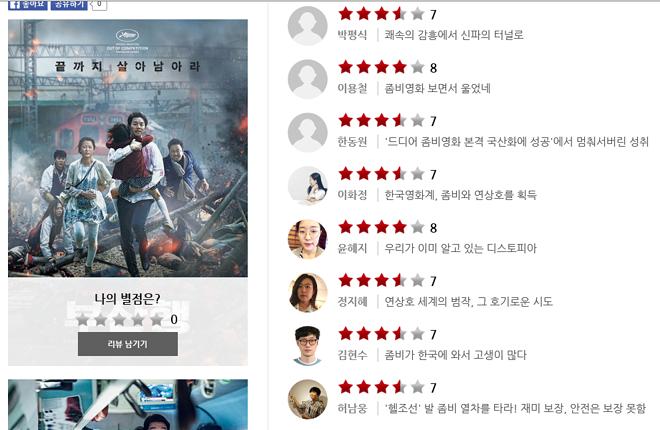
Task: Set my rating to five stars
Action: (x=156, y=319)
